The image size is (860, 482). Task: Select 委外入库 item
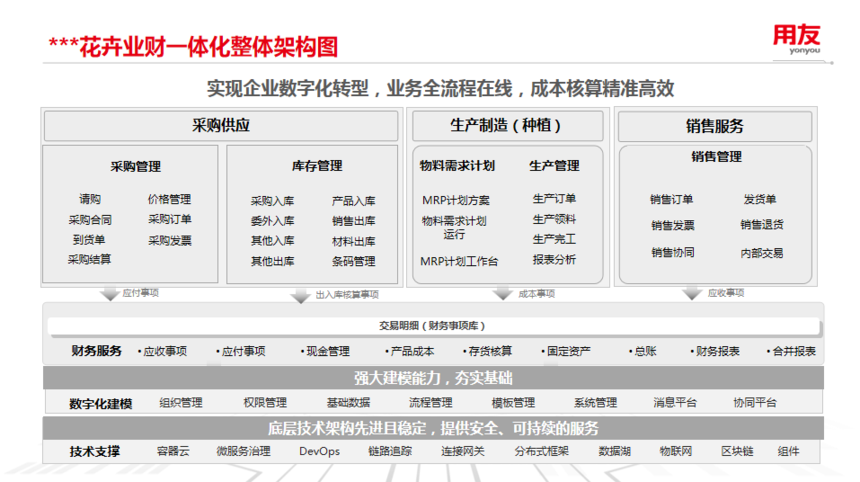click(x=273, y=221)
